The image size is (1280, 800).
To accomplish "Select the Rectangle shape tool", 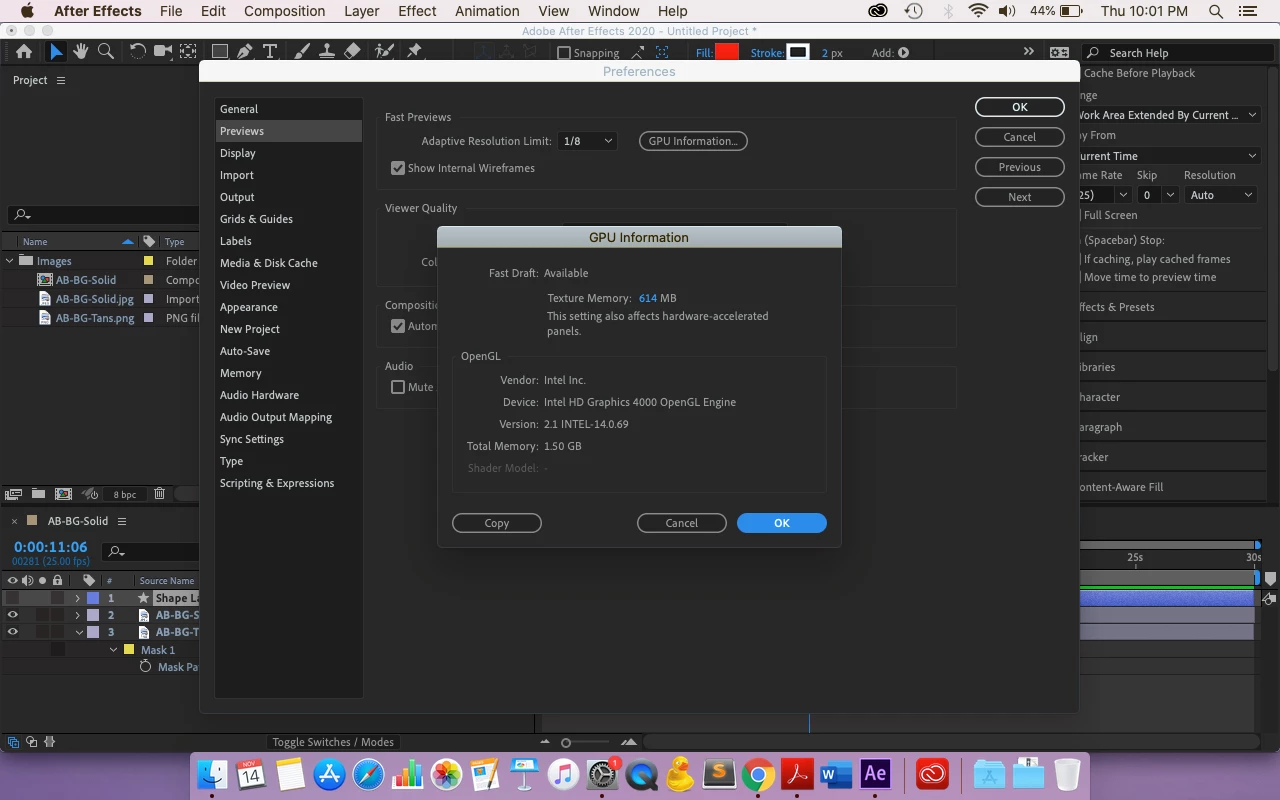I will coord(219,52).
